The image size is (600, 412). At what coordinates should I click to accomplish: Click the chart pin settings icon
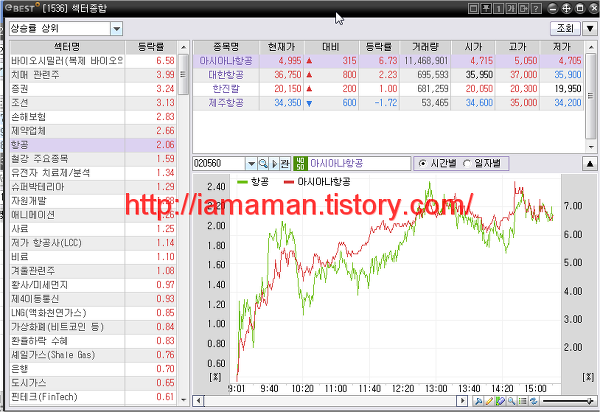click(x=478, y=401)
